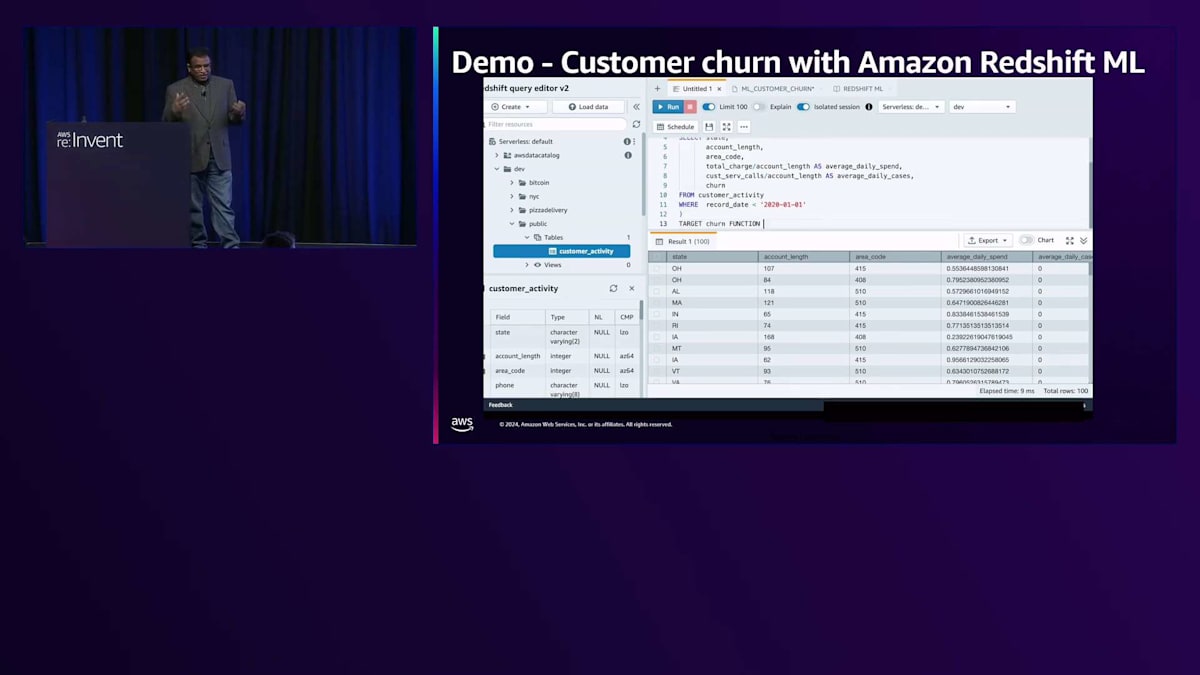Sort by the state column header
Viewport: 1200px width, 675px height.
click(712, 257)
